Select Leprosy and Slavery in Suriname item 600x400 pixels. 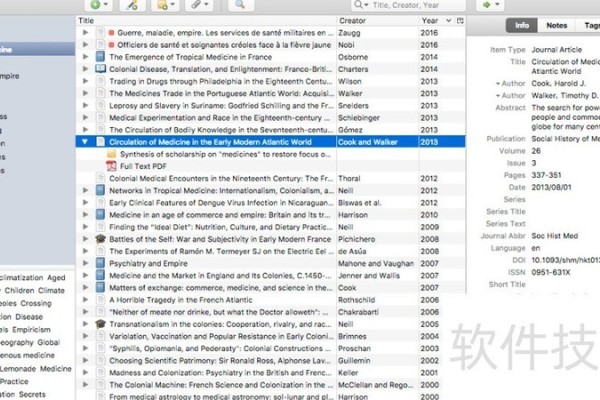tap(271, 106)
